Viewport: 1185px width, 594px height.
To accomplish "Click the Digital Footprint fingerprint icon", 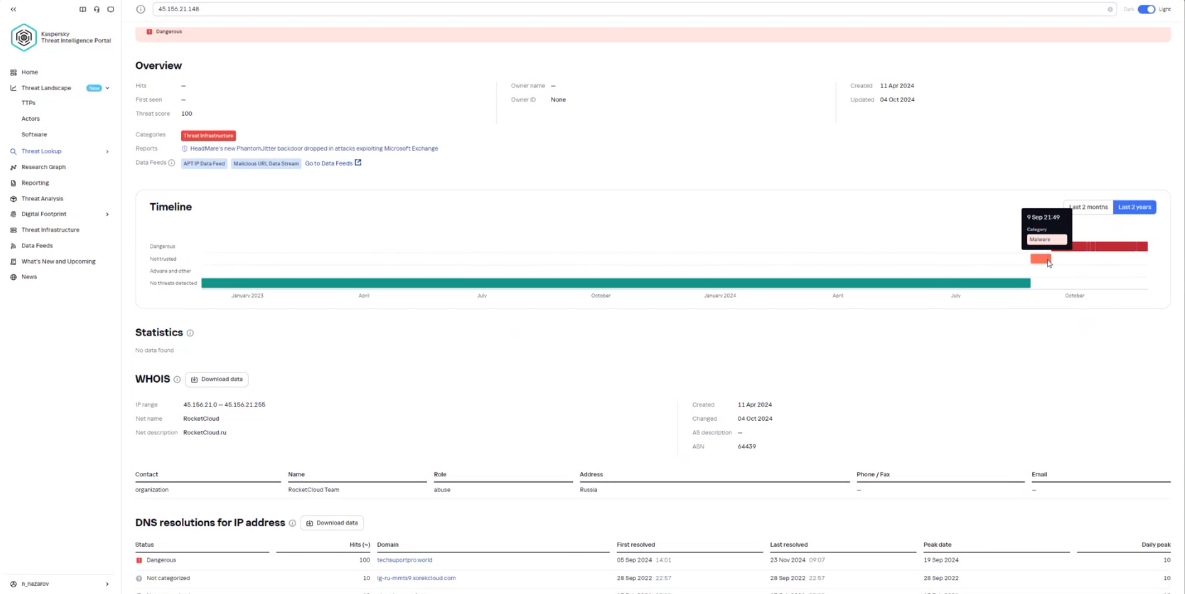I will point(14,214).
